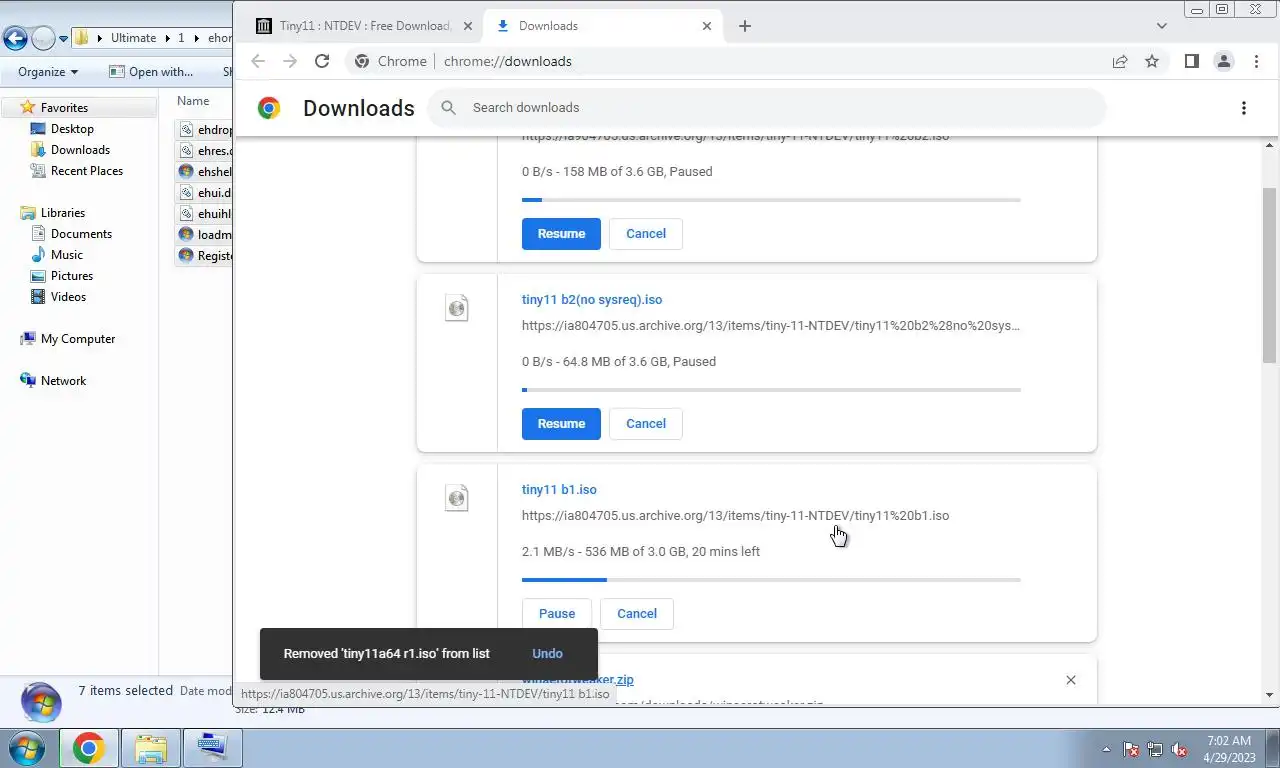
Task: Click Undo in the removed notification
Action: (547, 654)
